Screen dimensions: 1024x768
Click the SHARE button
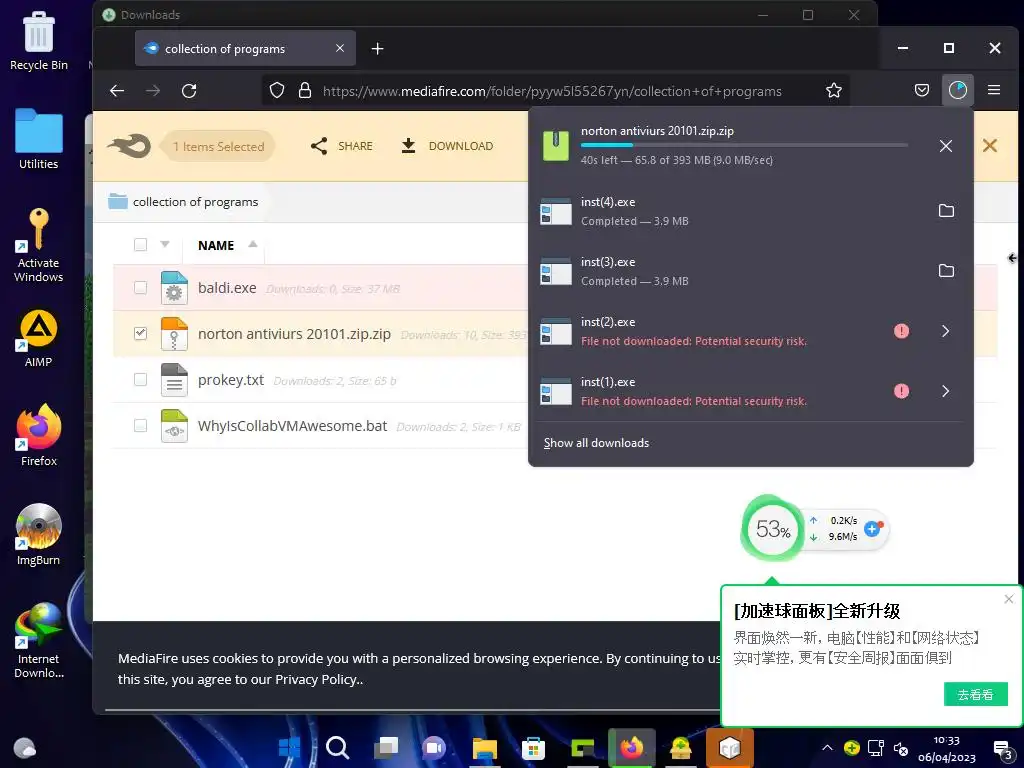click(342, 146)
